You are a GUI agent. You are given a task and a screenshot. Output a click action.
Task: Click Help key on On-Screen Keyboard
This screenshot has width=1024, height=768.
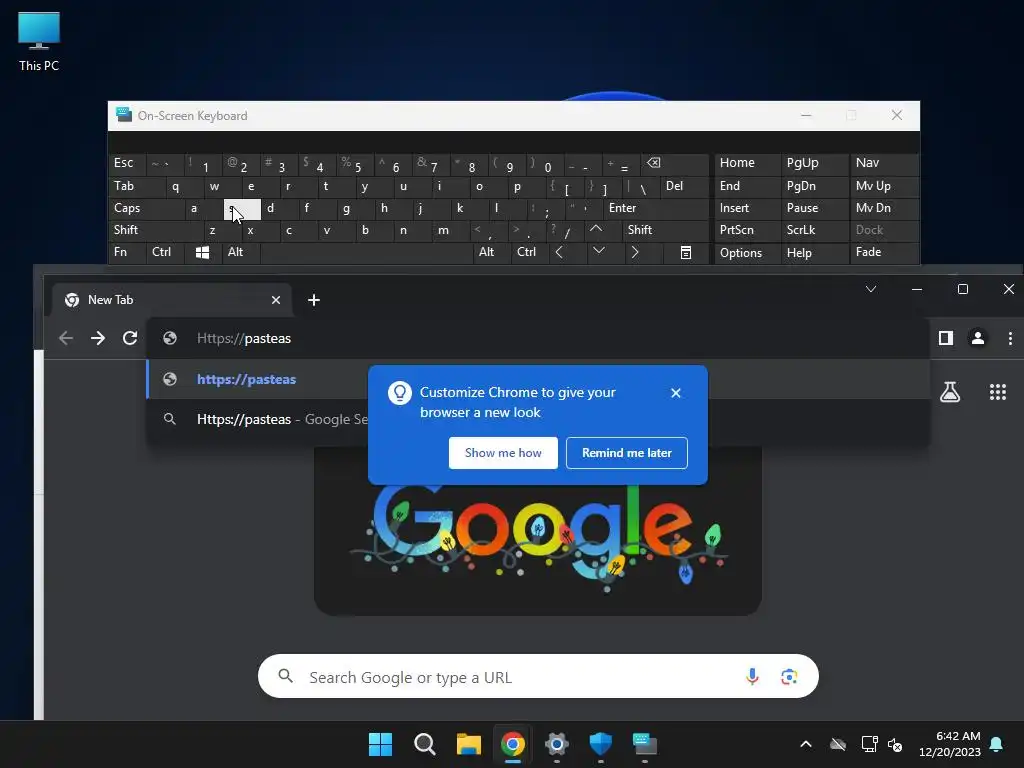click(x=814, y=253)
